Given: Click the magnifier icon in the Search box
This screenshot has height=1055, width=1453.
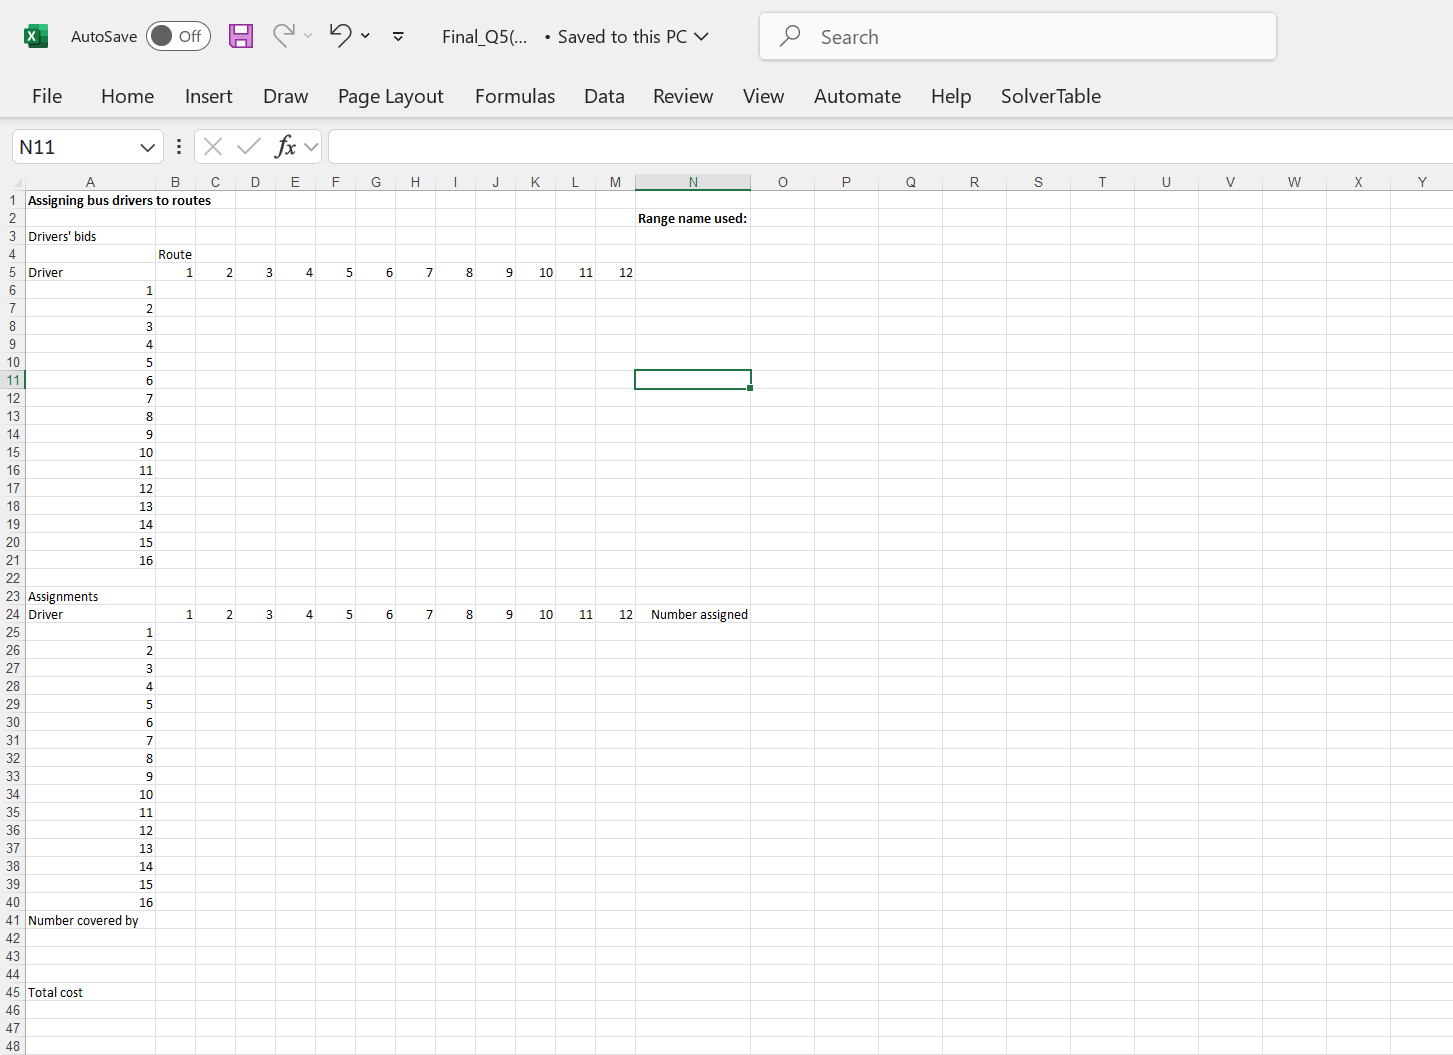Looking at the screenshot, I should tap(790, 36).
